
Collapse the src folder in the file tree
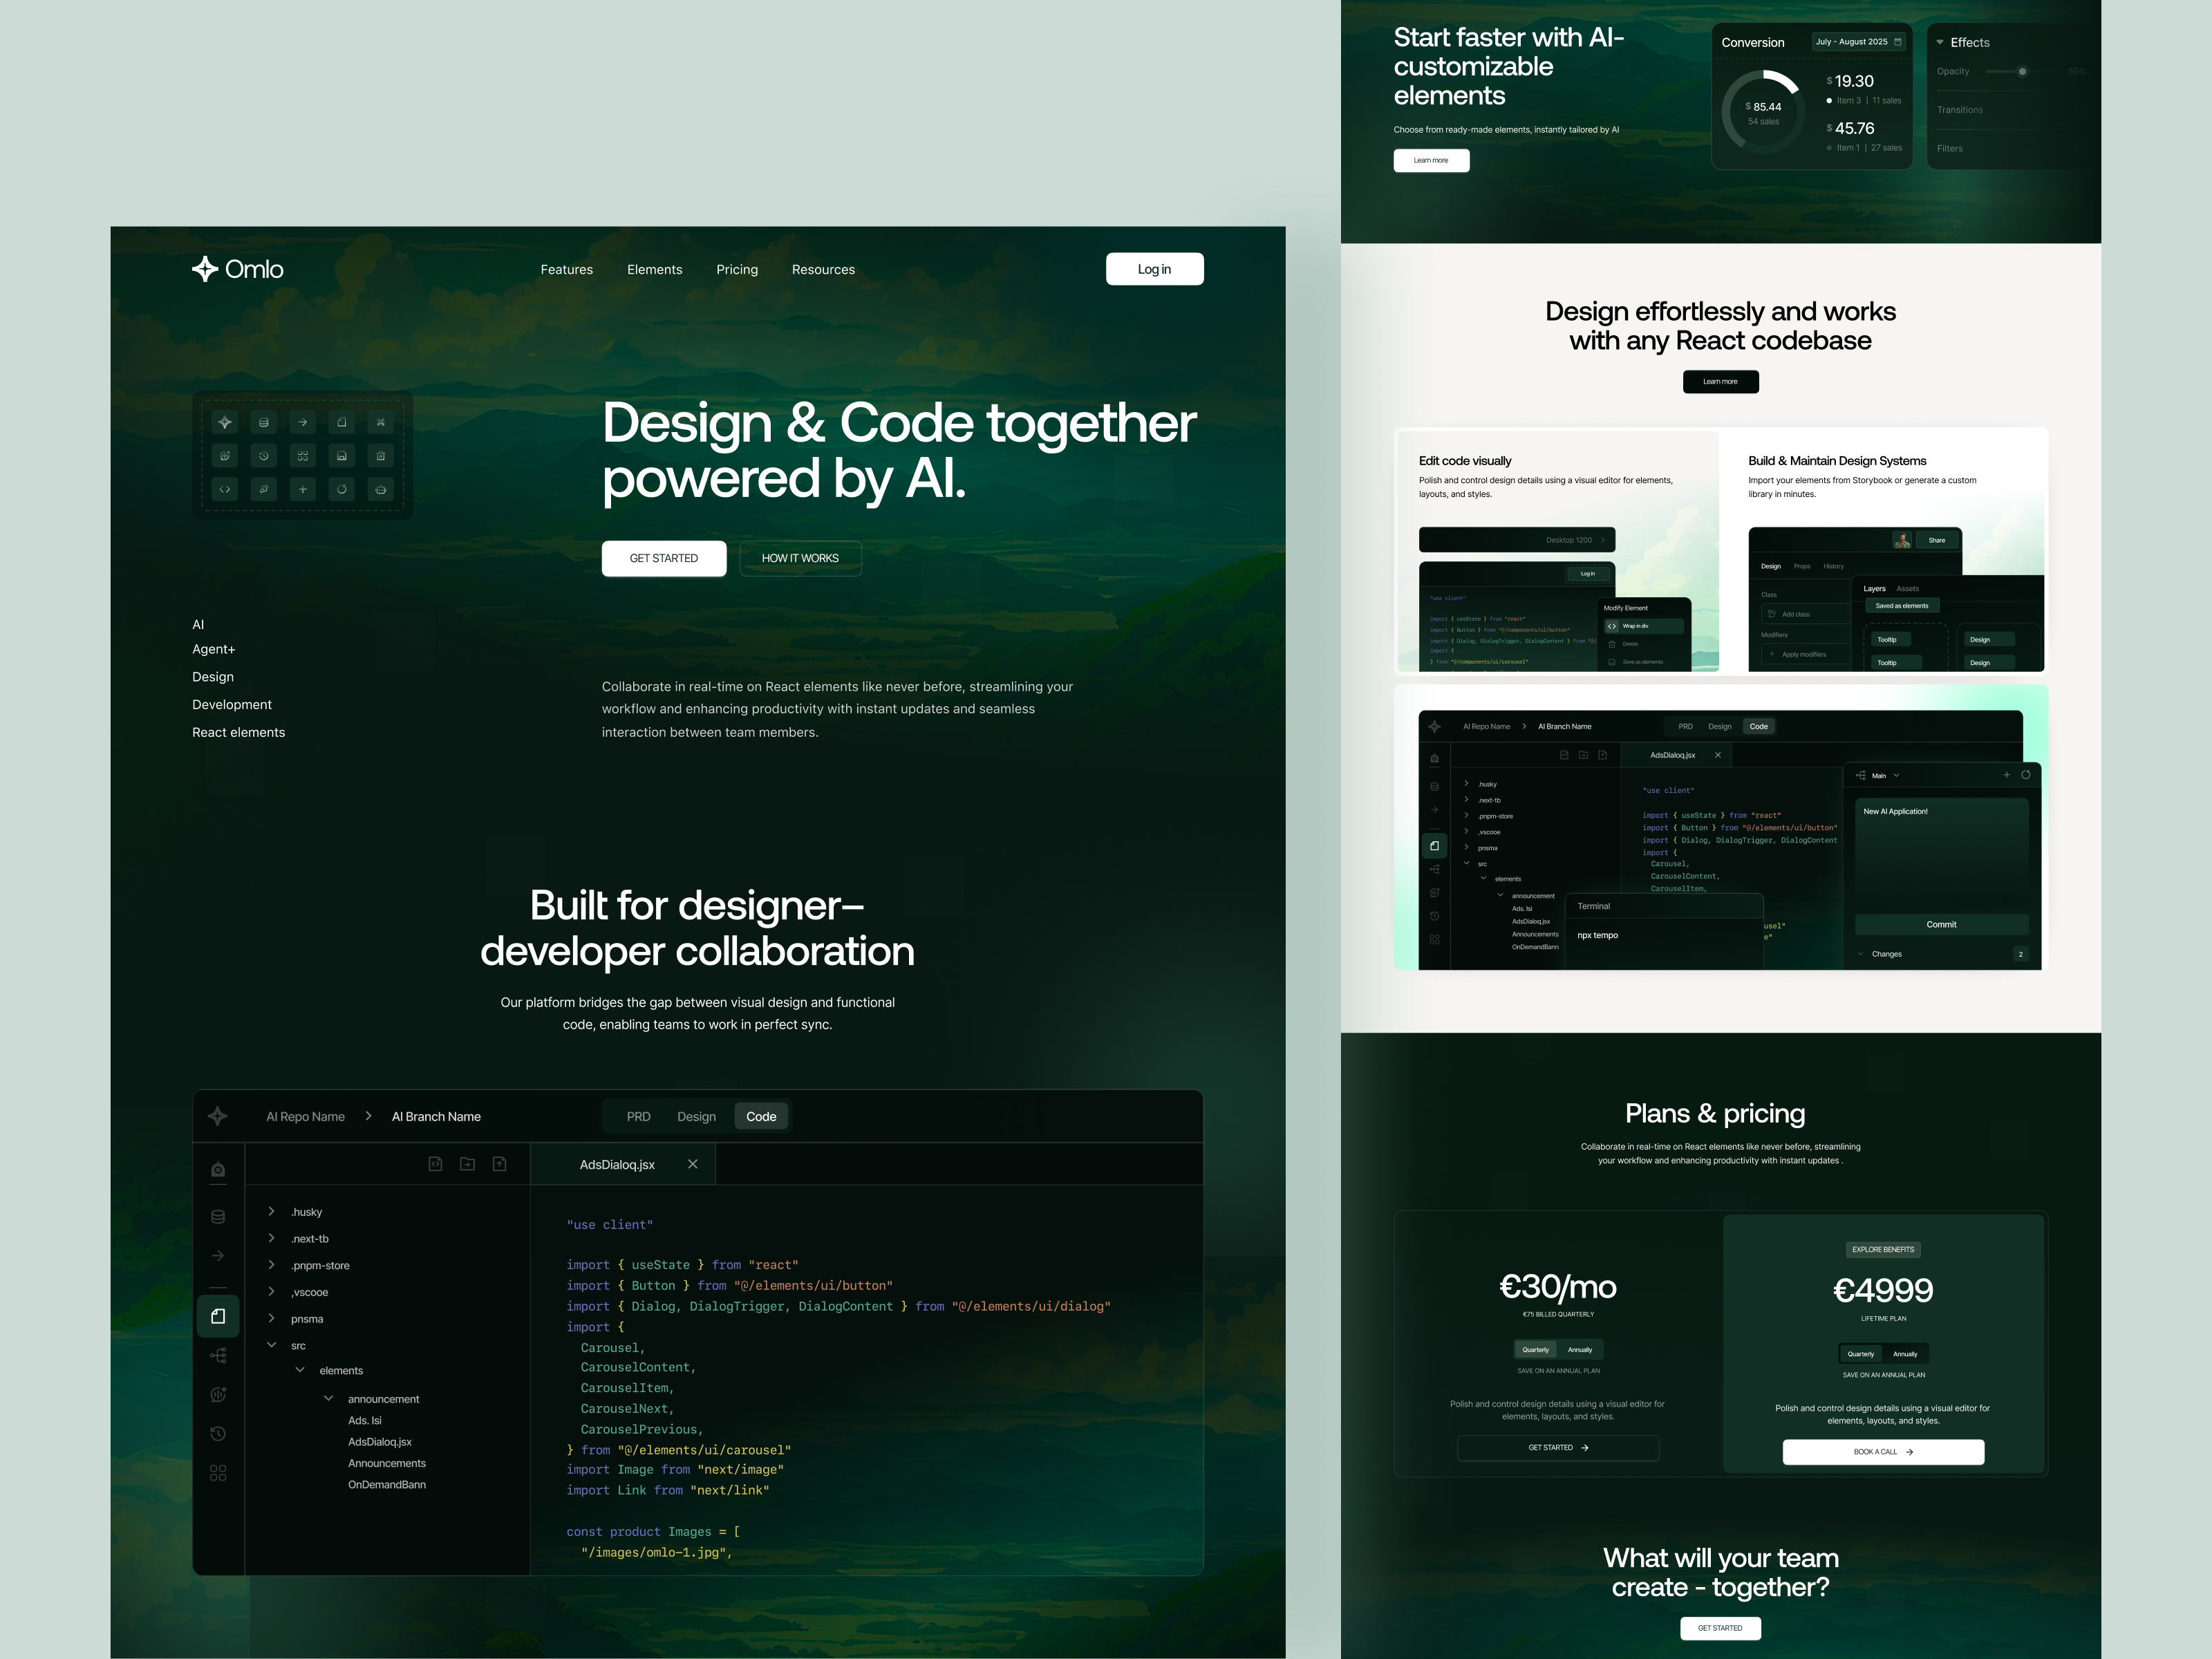272,1345
